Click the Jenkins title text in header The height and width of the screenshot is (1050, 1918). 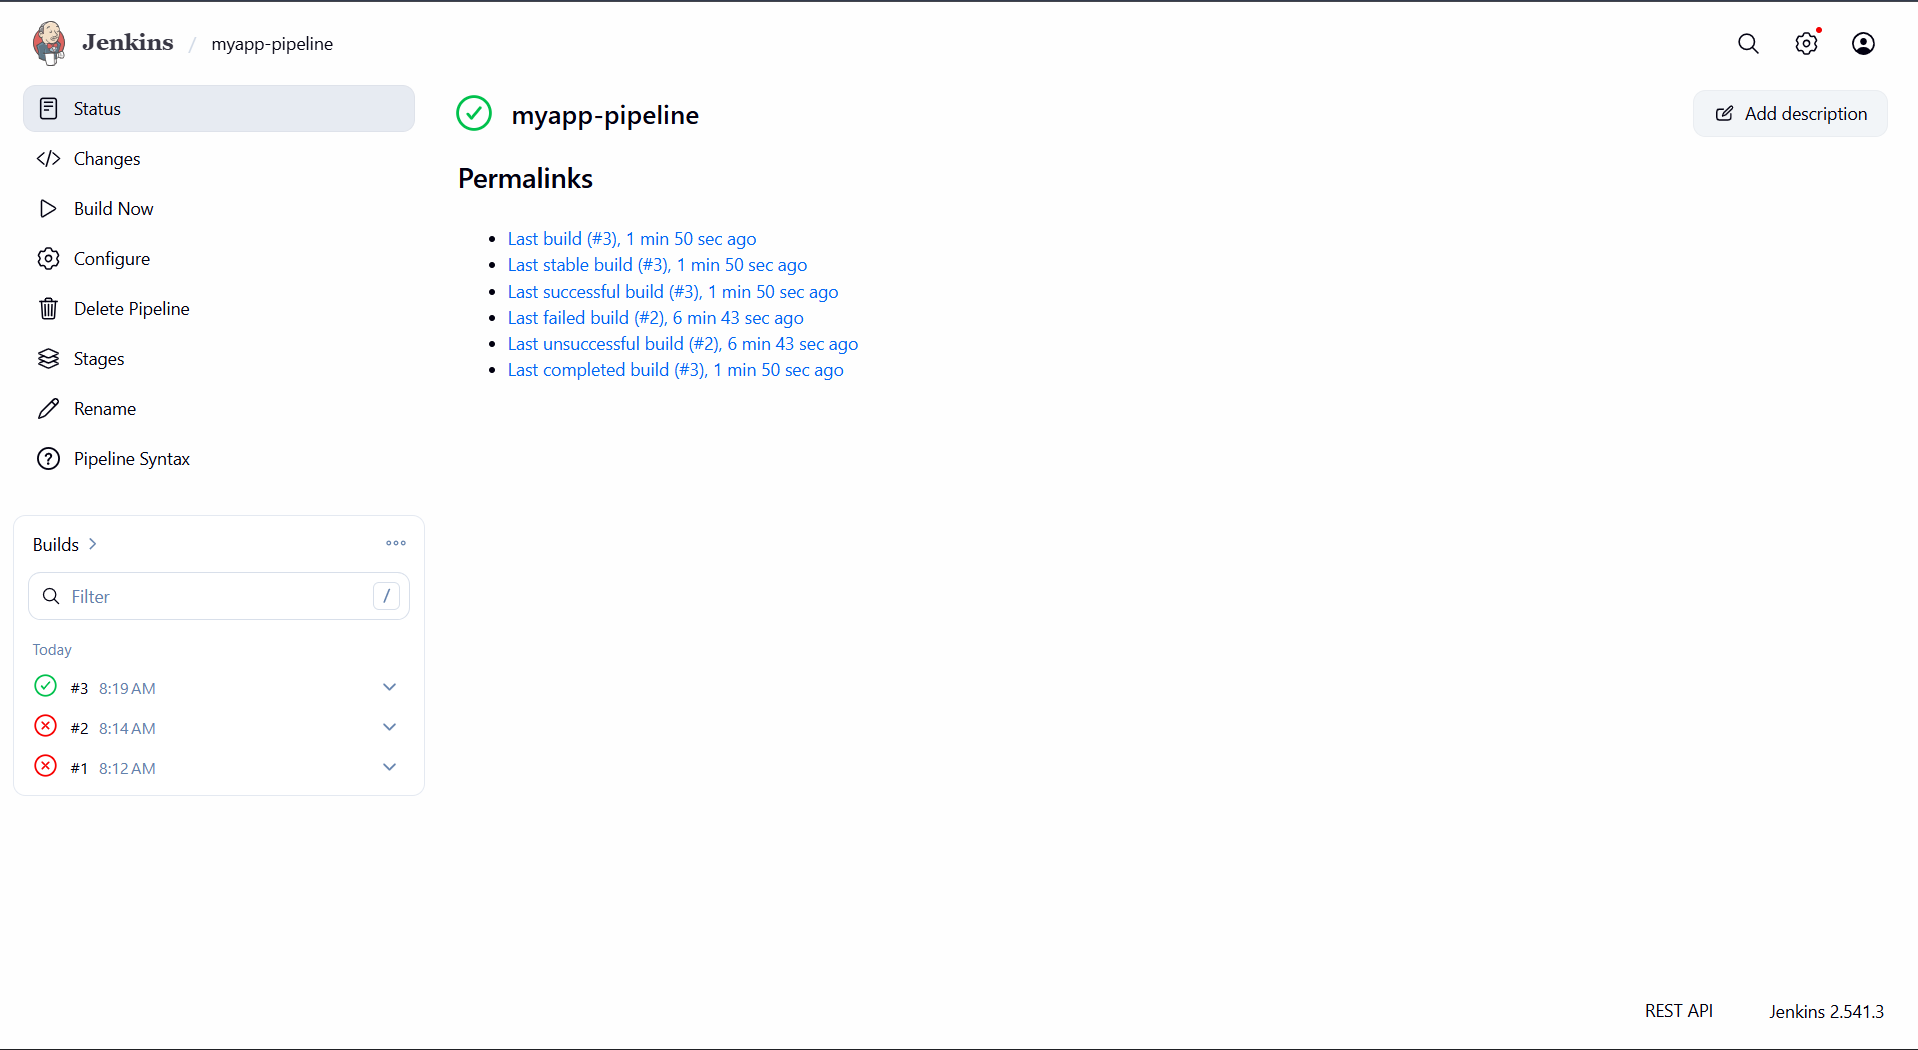(128, 43)
